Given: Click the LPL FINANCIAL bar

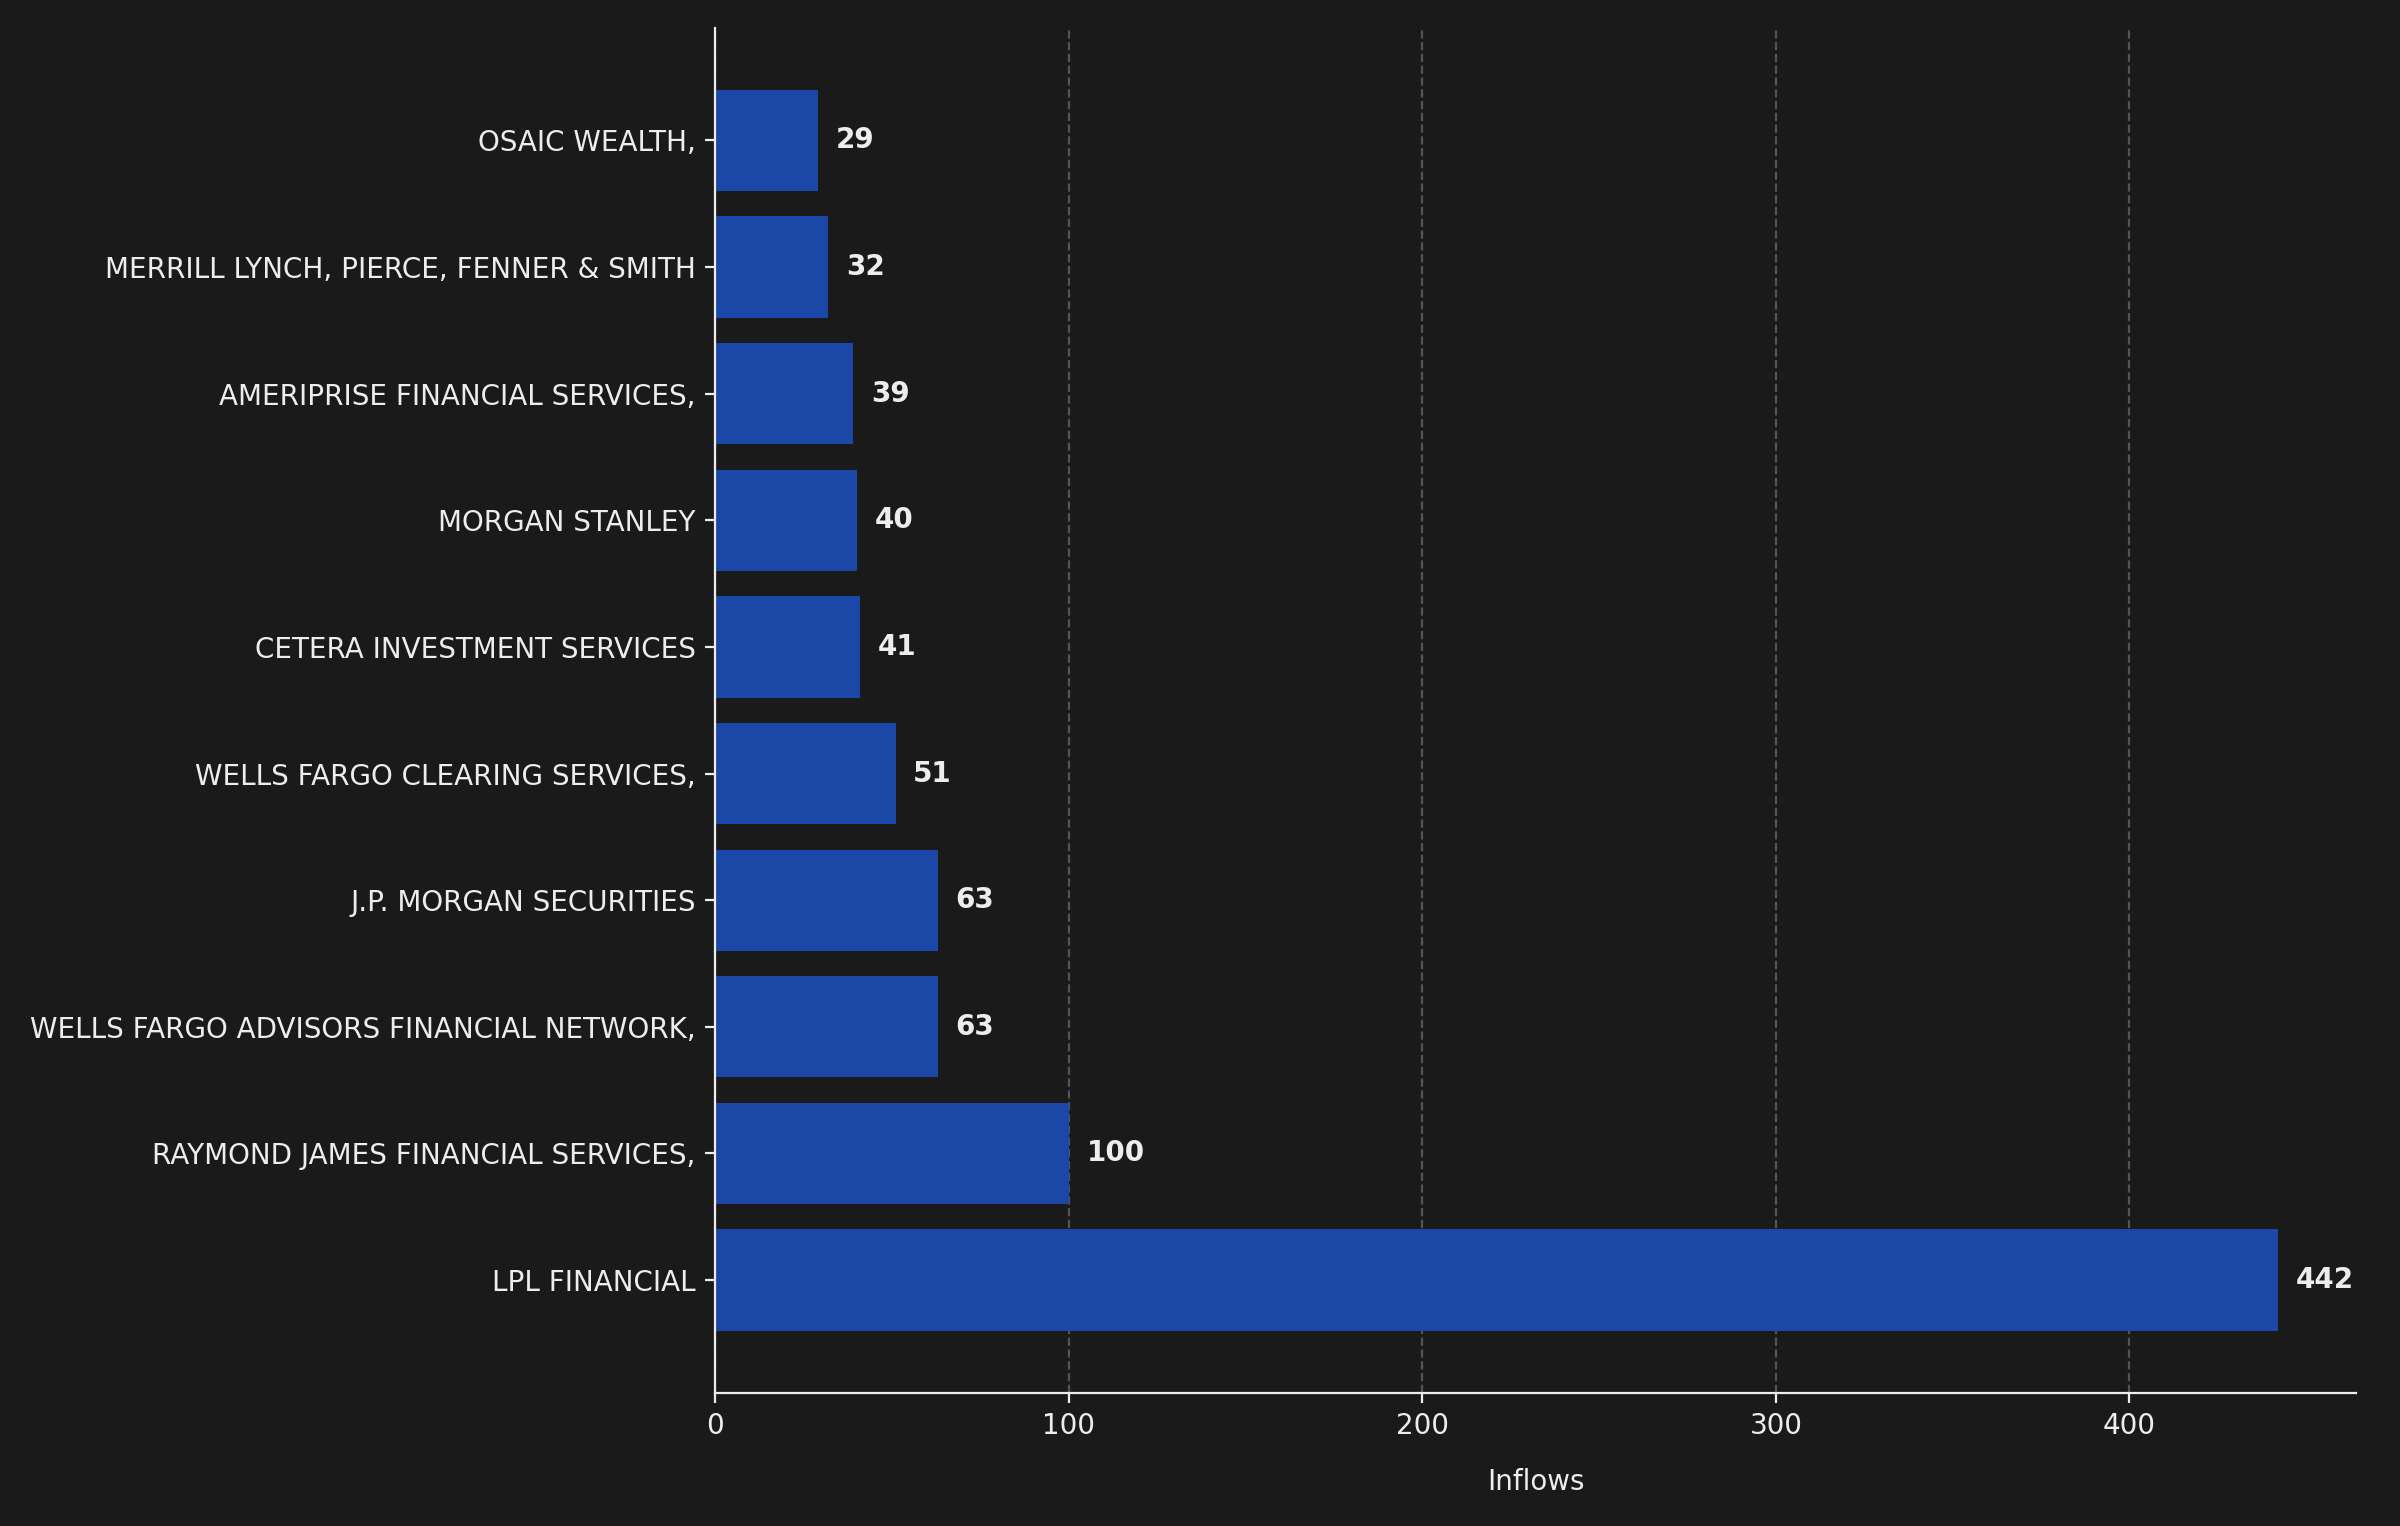Looking at the screenshot, I should click(1496, 1280).
